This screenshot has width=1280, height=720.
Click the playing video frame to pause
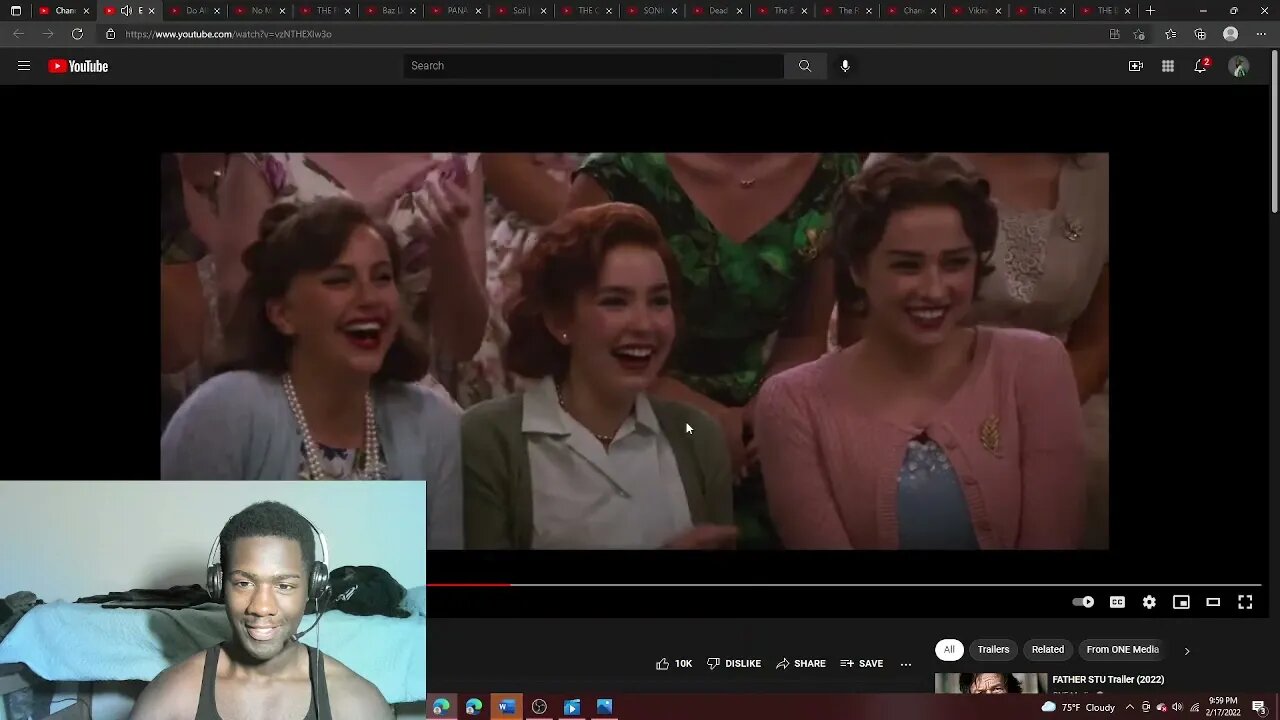click(x=635, y=350)
